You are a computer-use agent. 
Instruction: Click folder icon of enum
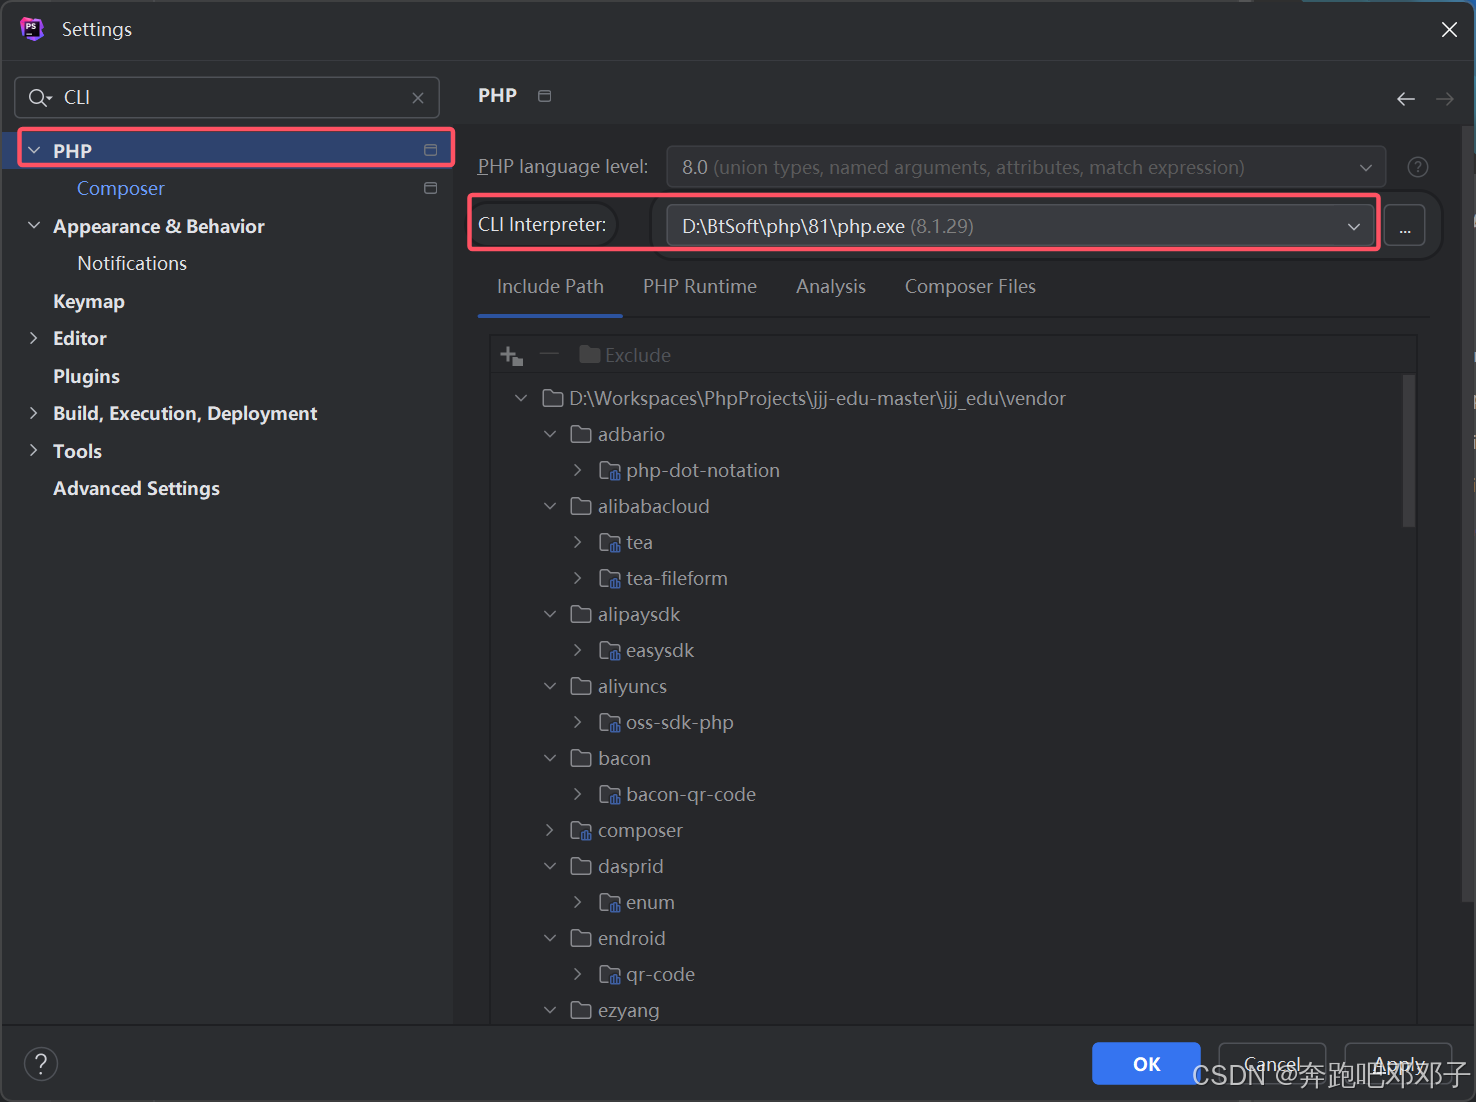coord(609,902)
